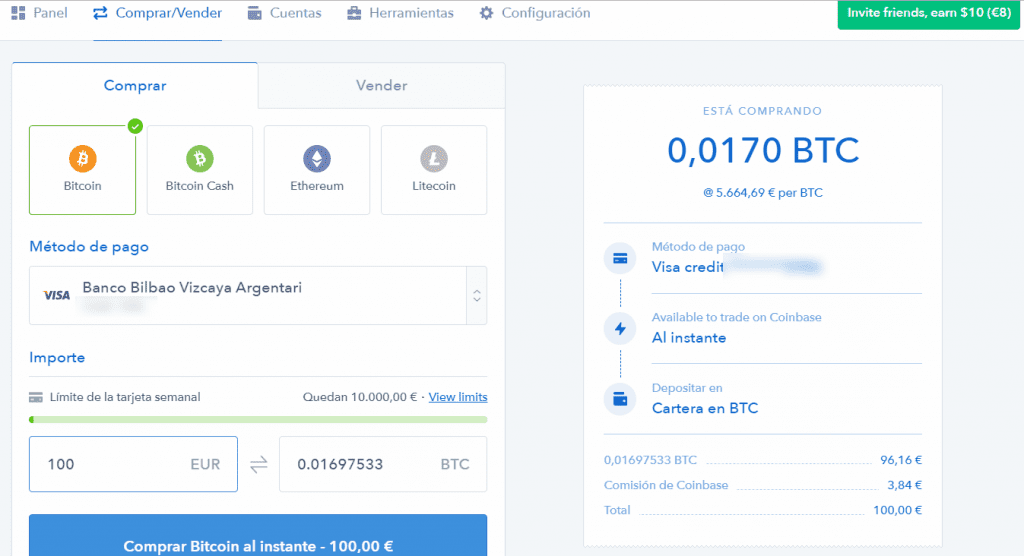The height and width of the screenshot is (556, 1024).
Task: Click the Ethereum diamond logo icon
Action: coord(317,159)
